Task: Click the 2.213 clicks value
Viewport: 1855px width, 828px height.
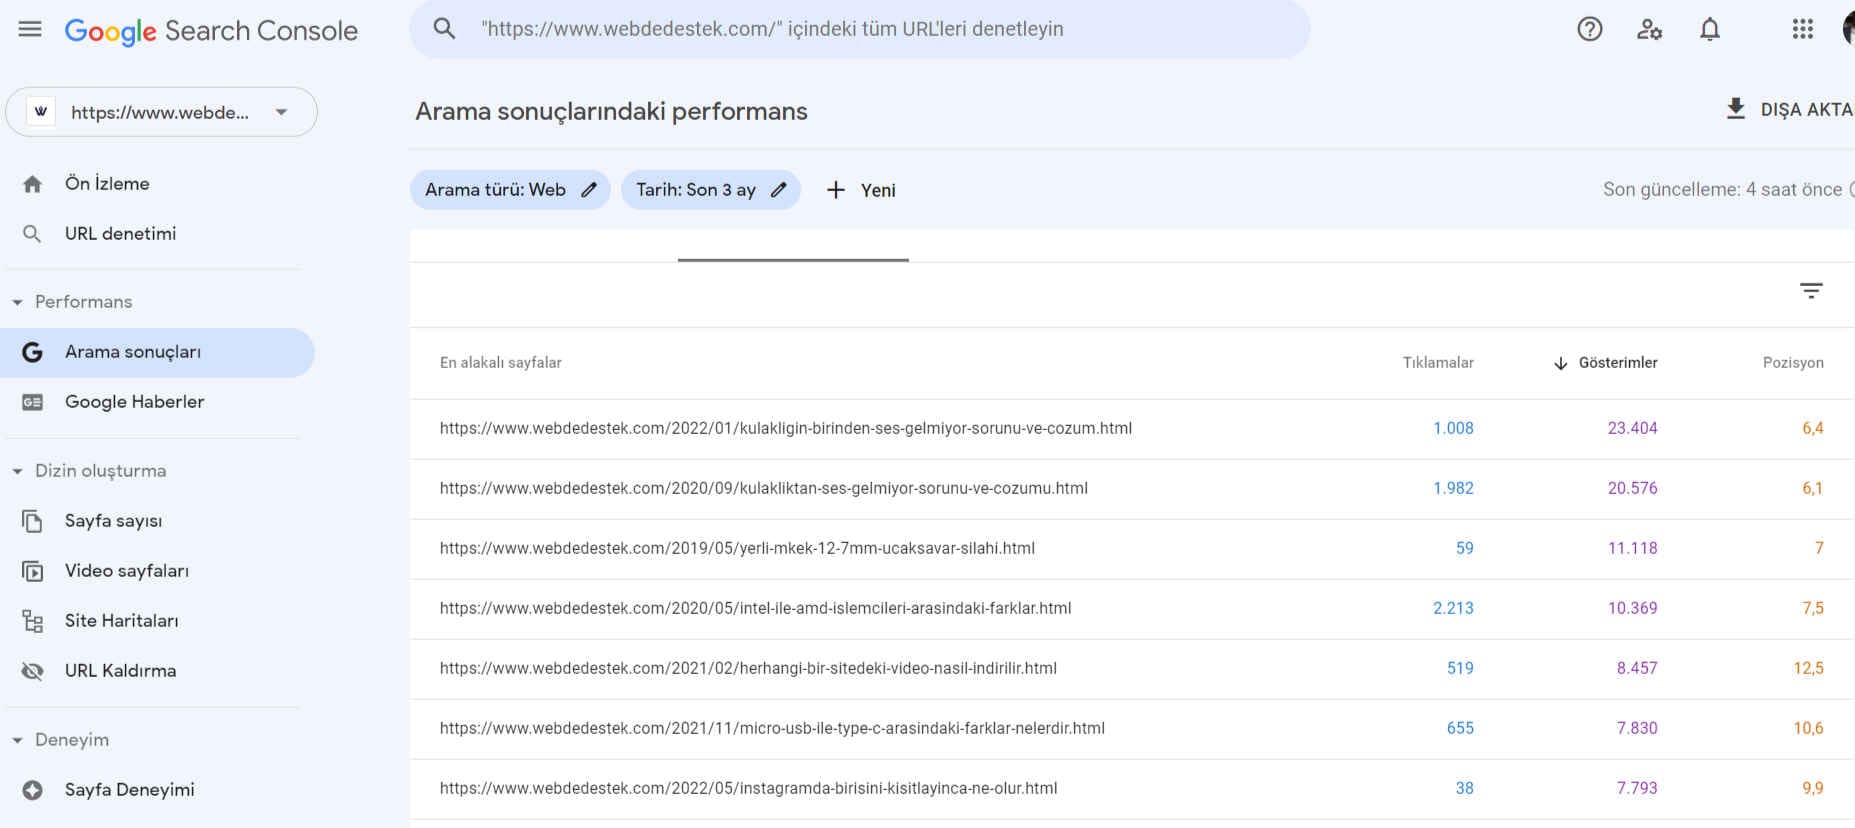Action: coord(1453,608)
